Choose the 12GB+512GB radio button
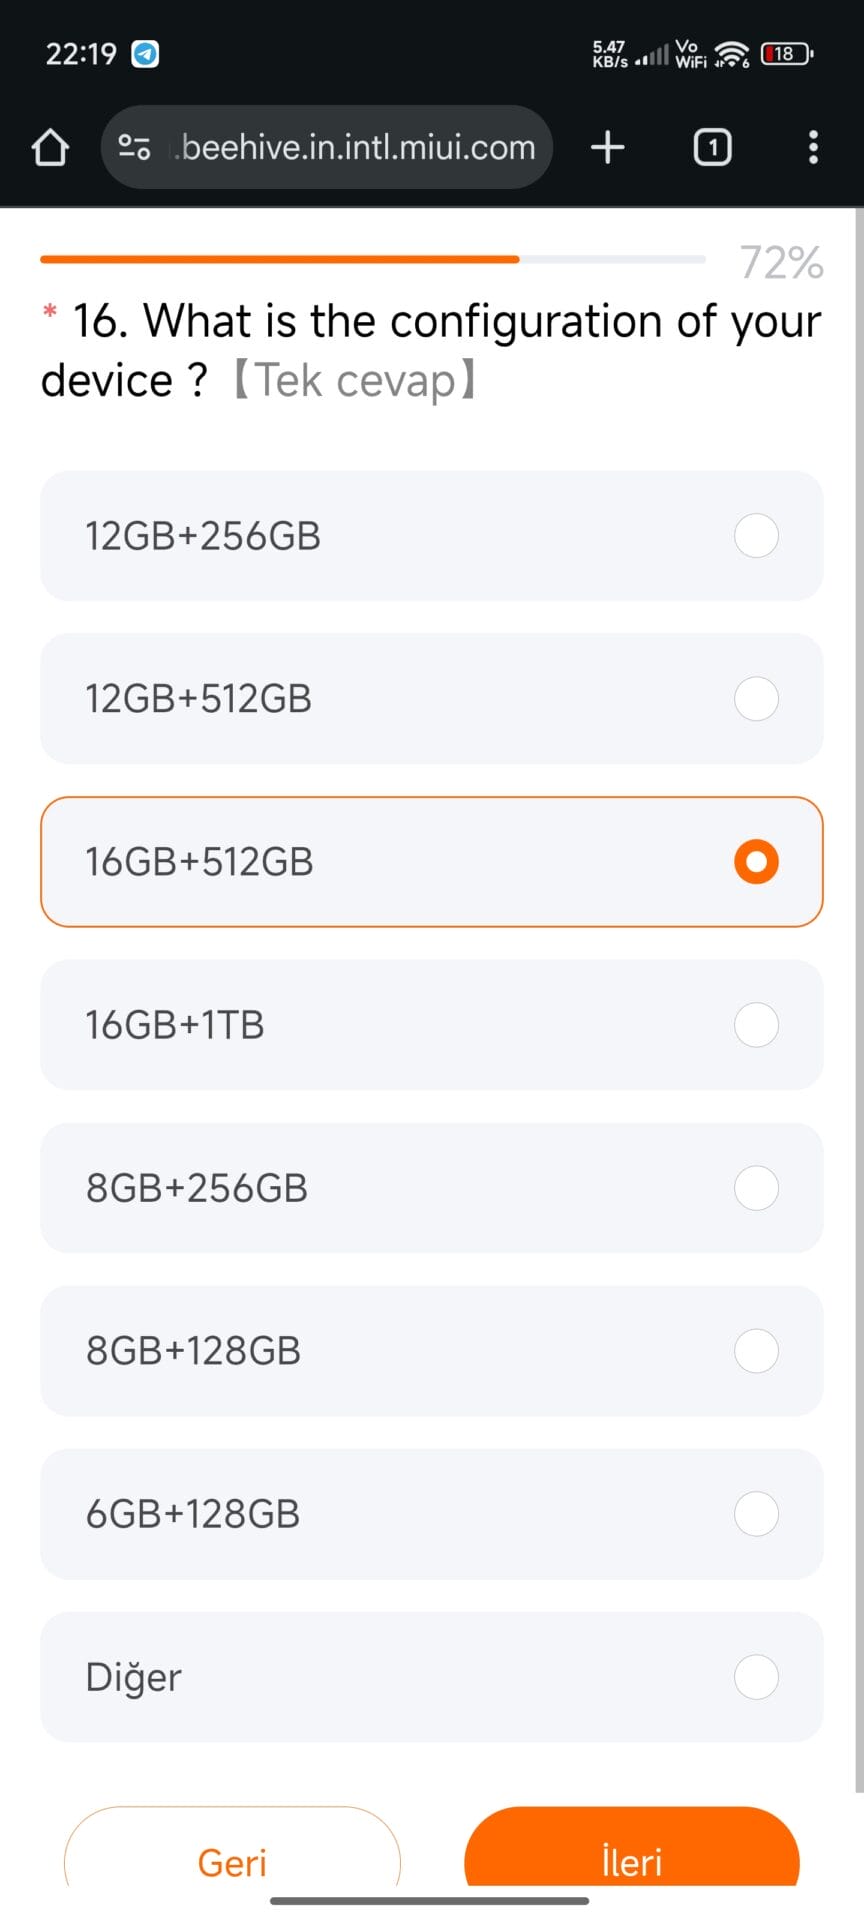 coord(756,698)
